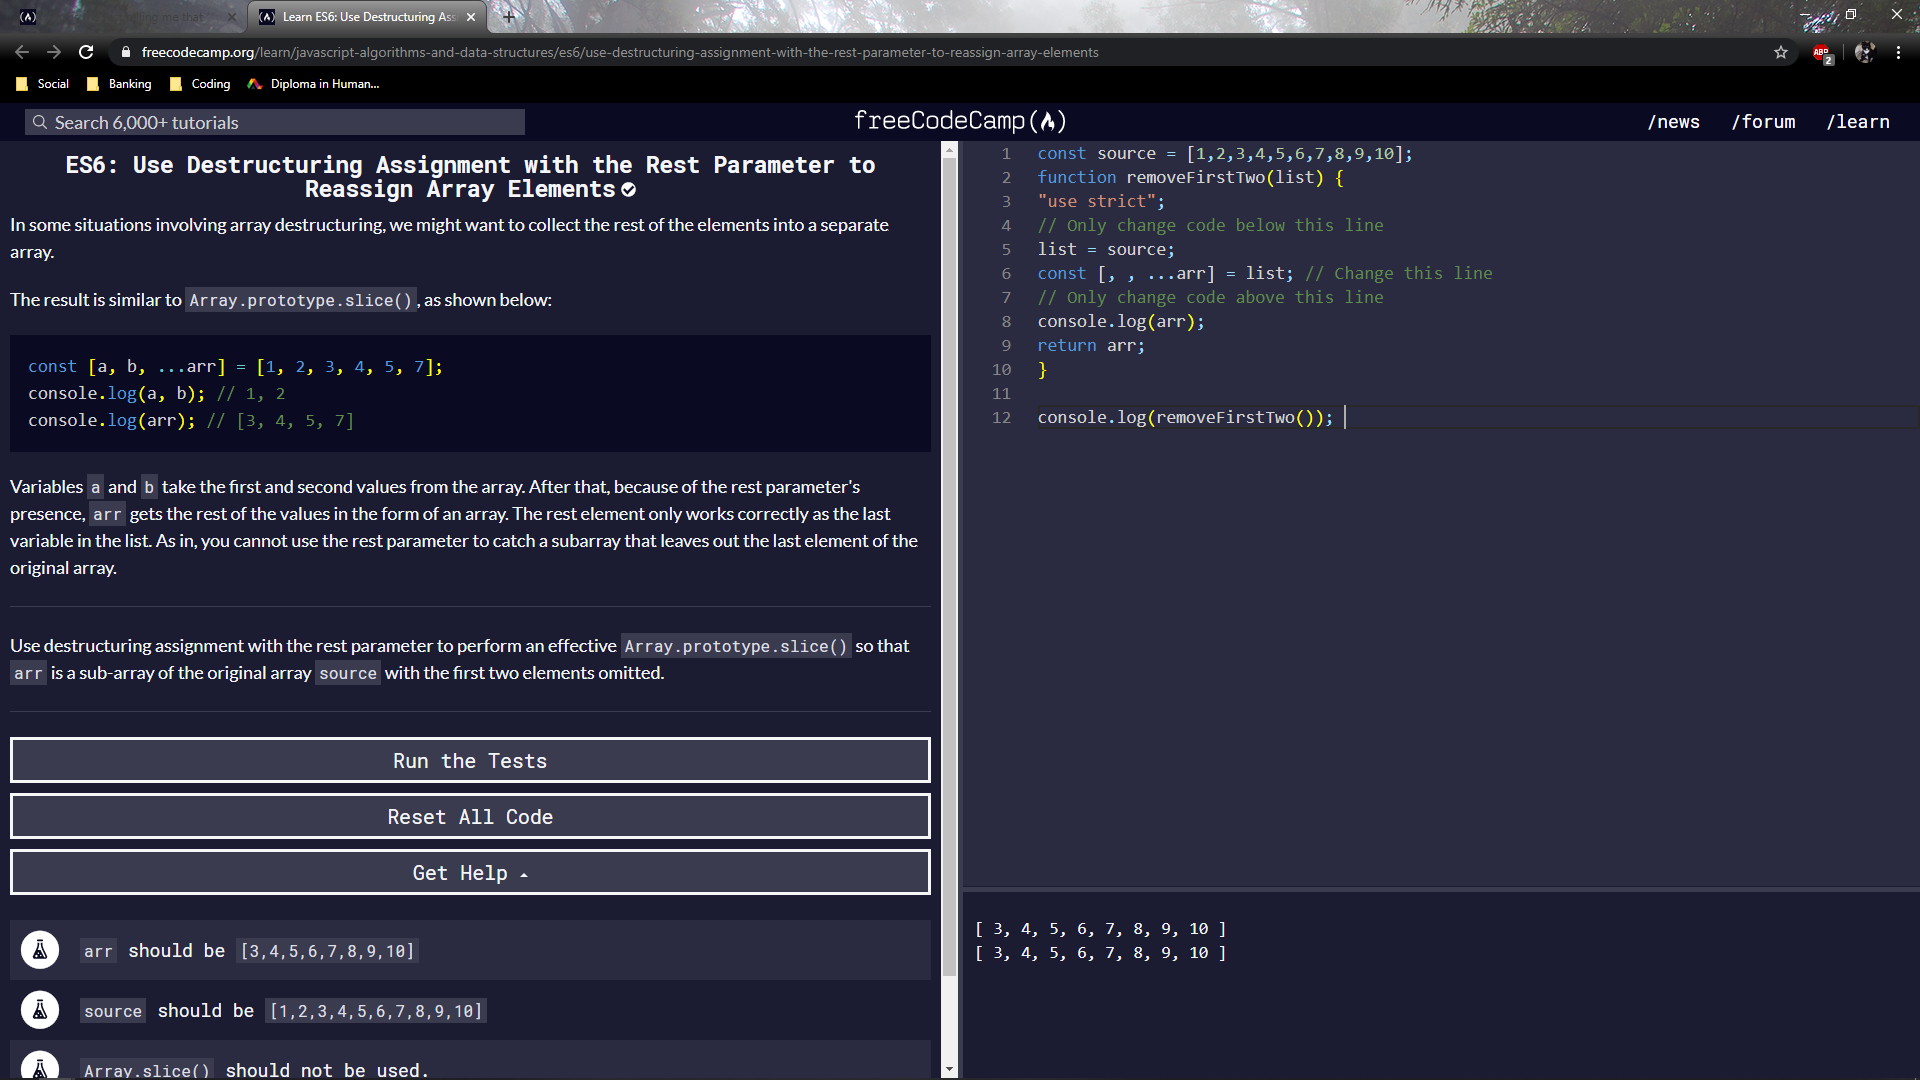Screen dimensions: 1920x1080
Task: Click the challenge title heading
Action: pos(470,177)
